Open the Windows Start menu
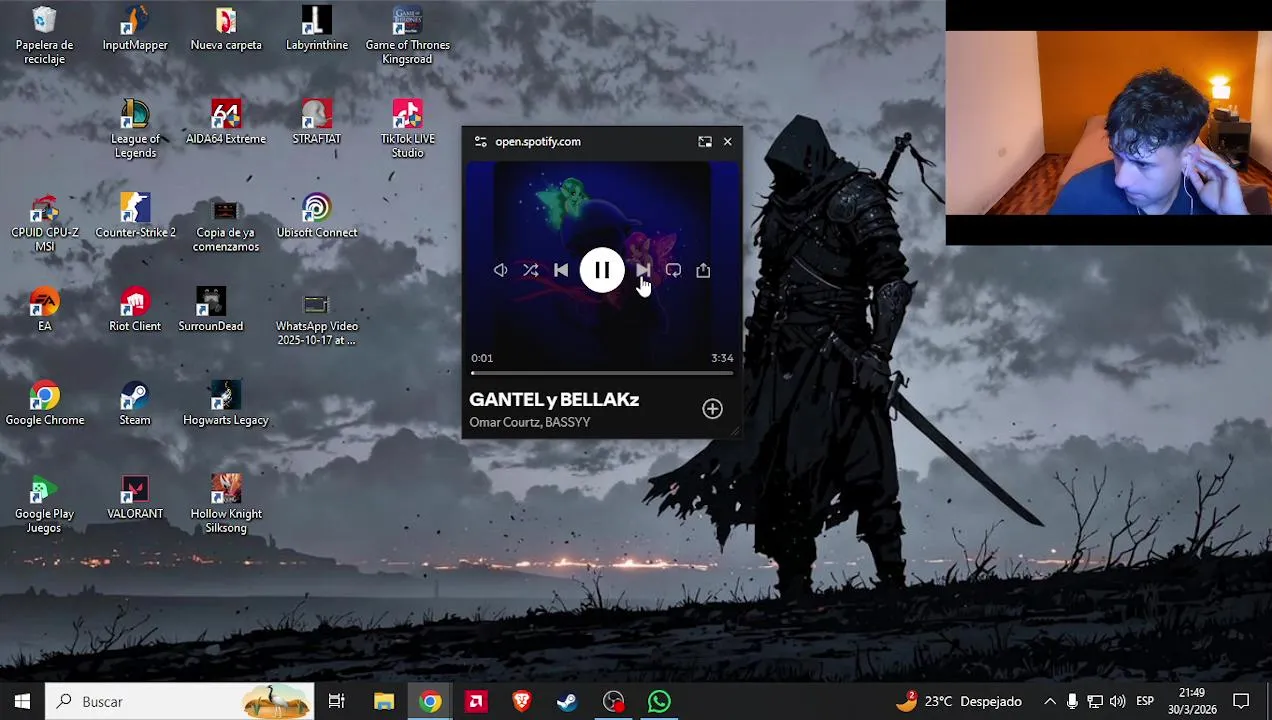1272x720 pixels. tap(22, 701)
